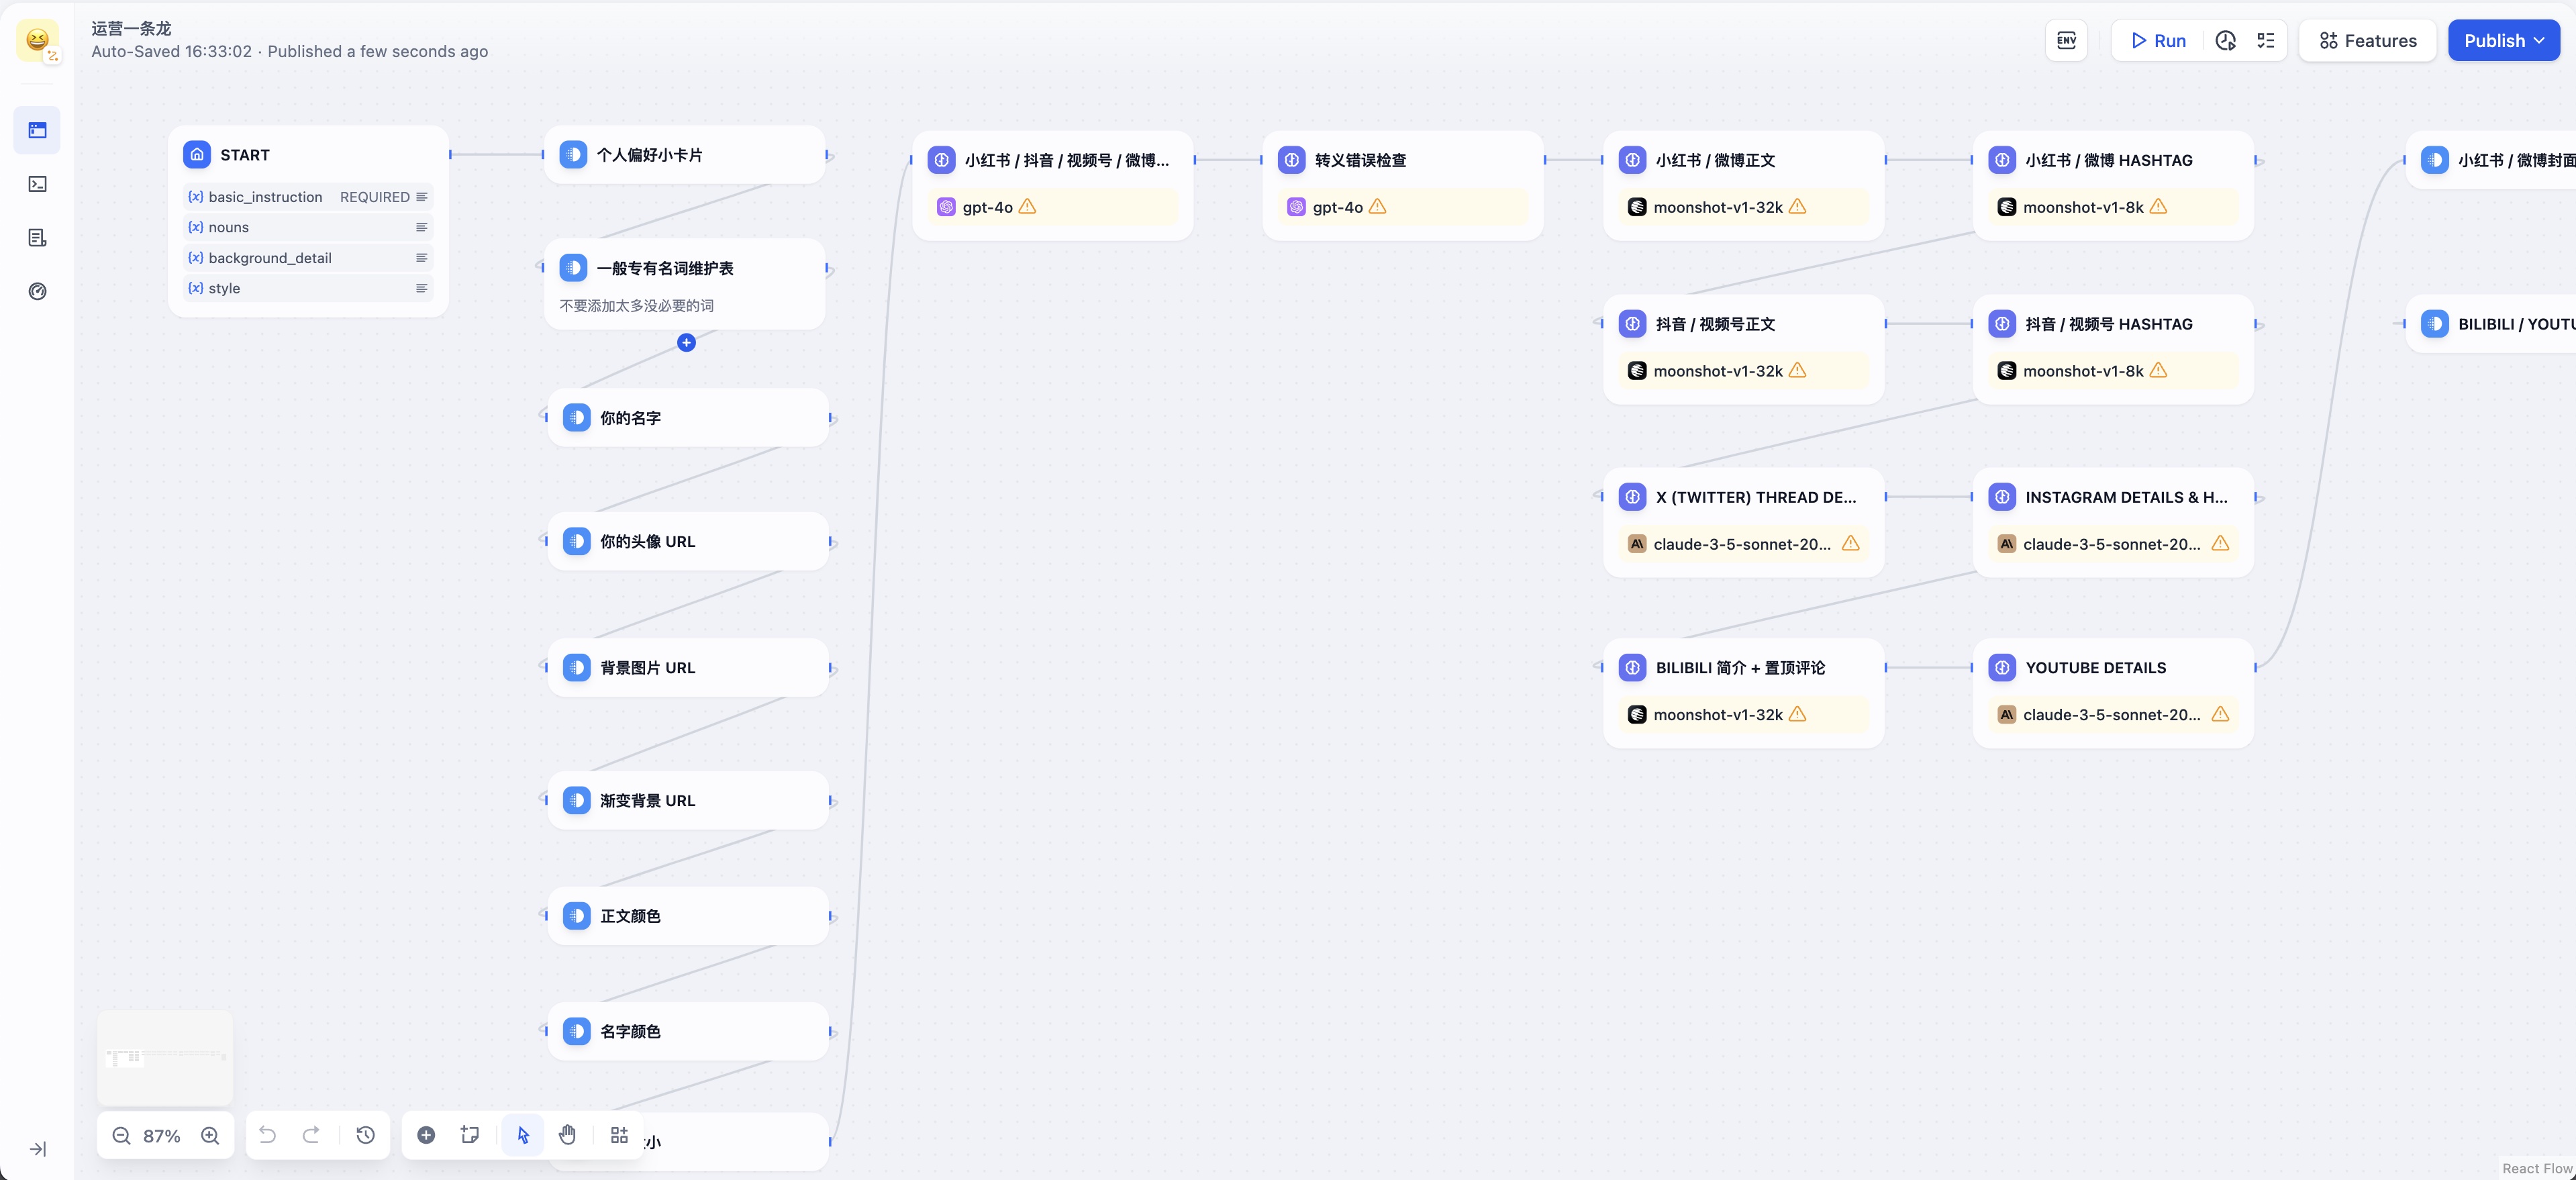Expand the collapsed left sidebar arrow
Screen dimensions: 2576x1180
[x=37, y=1149]
